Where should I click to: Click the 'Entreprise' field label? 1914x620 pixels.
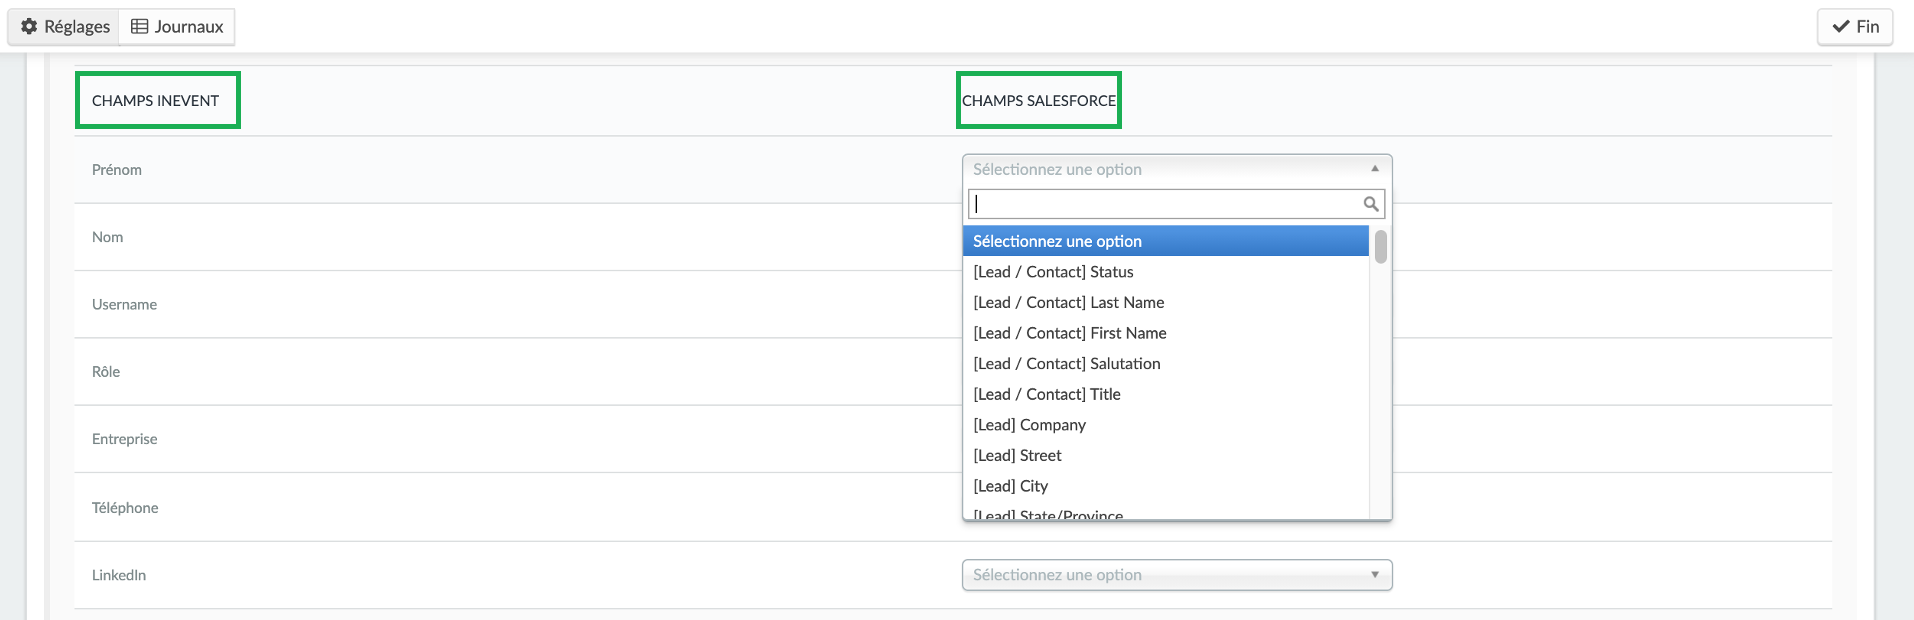(125, 439)
